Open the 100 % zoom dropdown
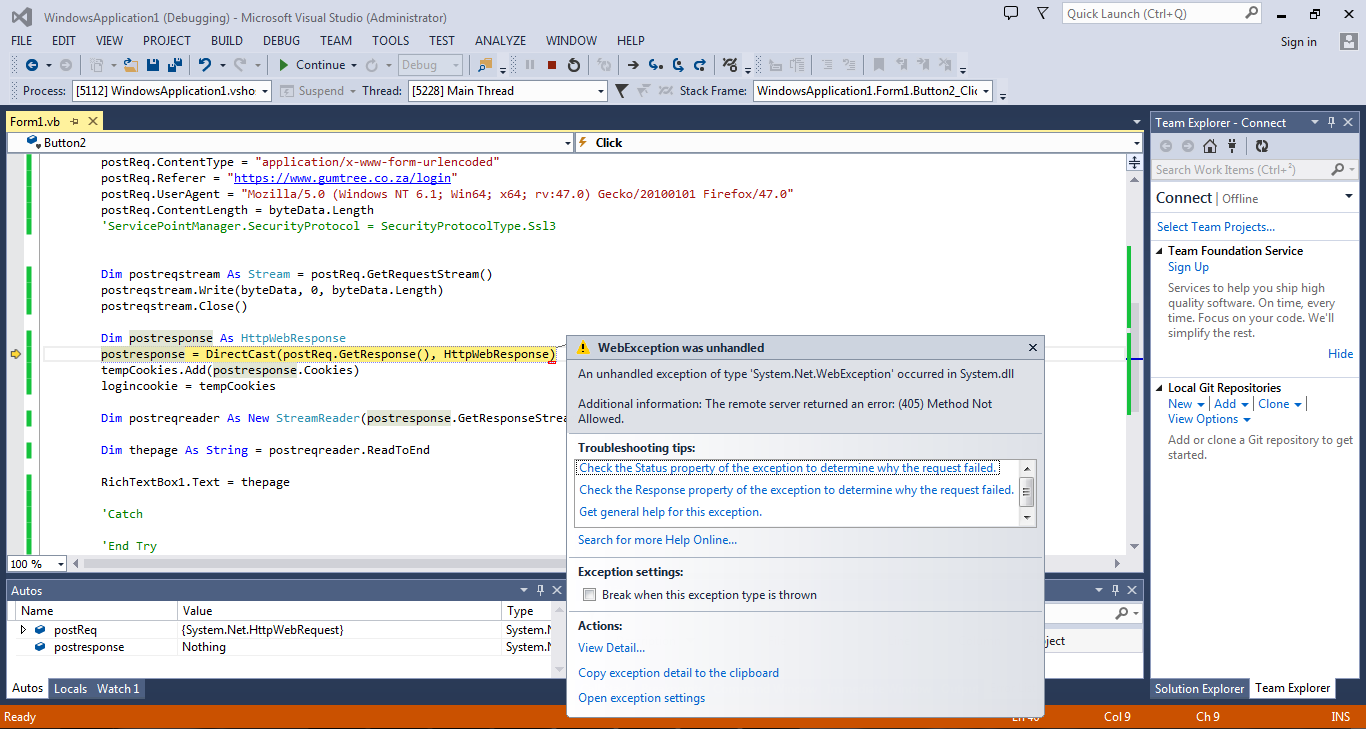 pos(60,564)
